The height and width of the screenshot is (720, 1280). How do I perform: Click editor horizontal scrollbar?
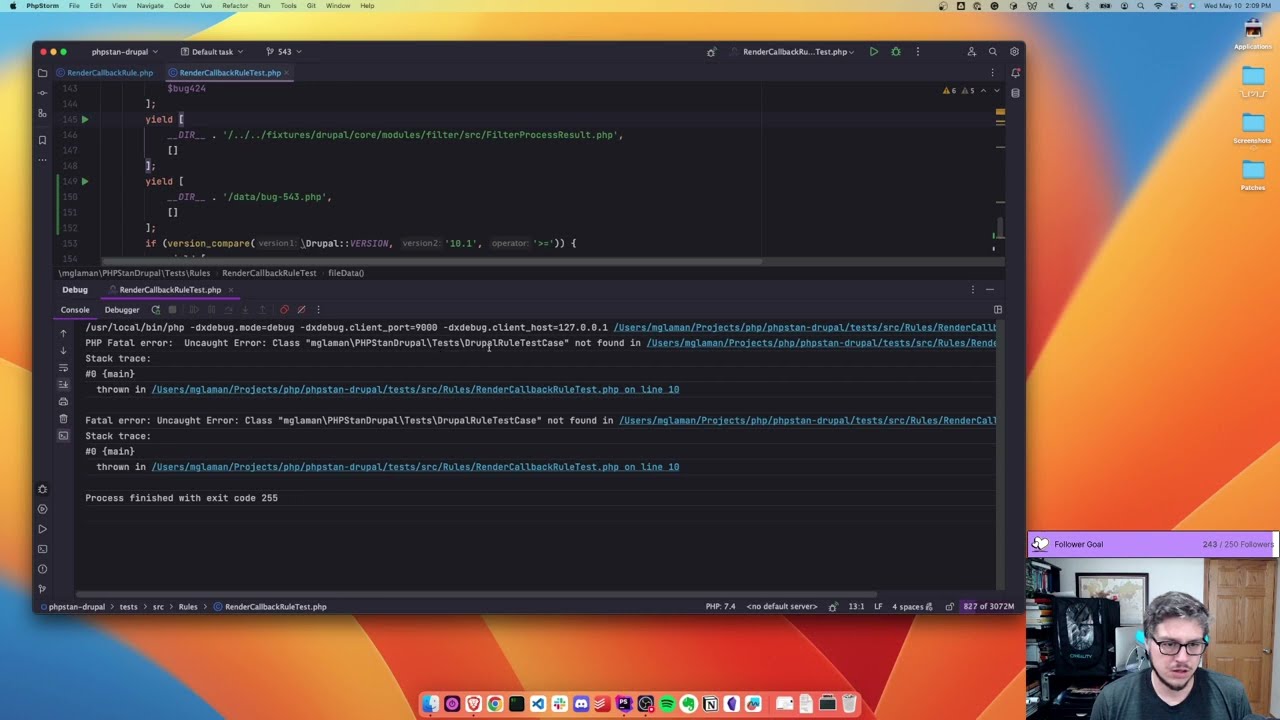click(x=430, y=262)
